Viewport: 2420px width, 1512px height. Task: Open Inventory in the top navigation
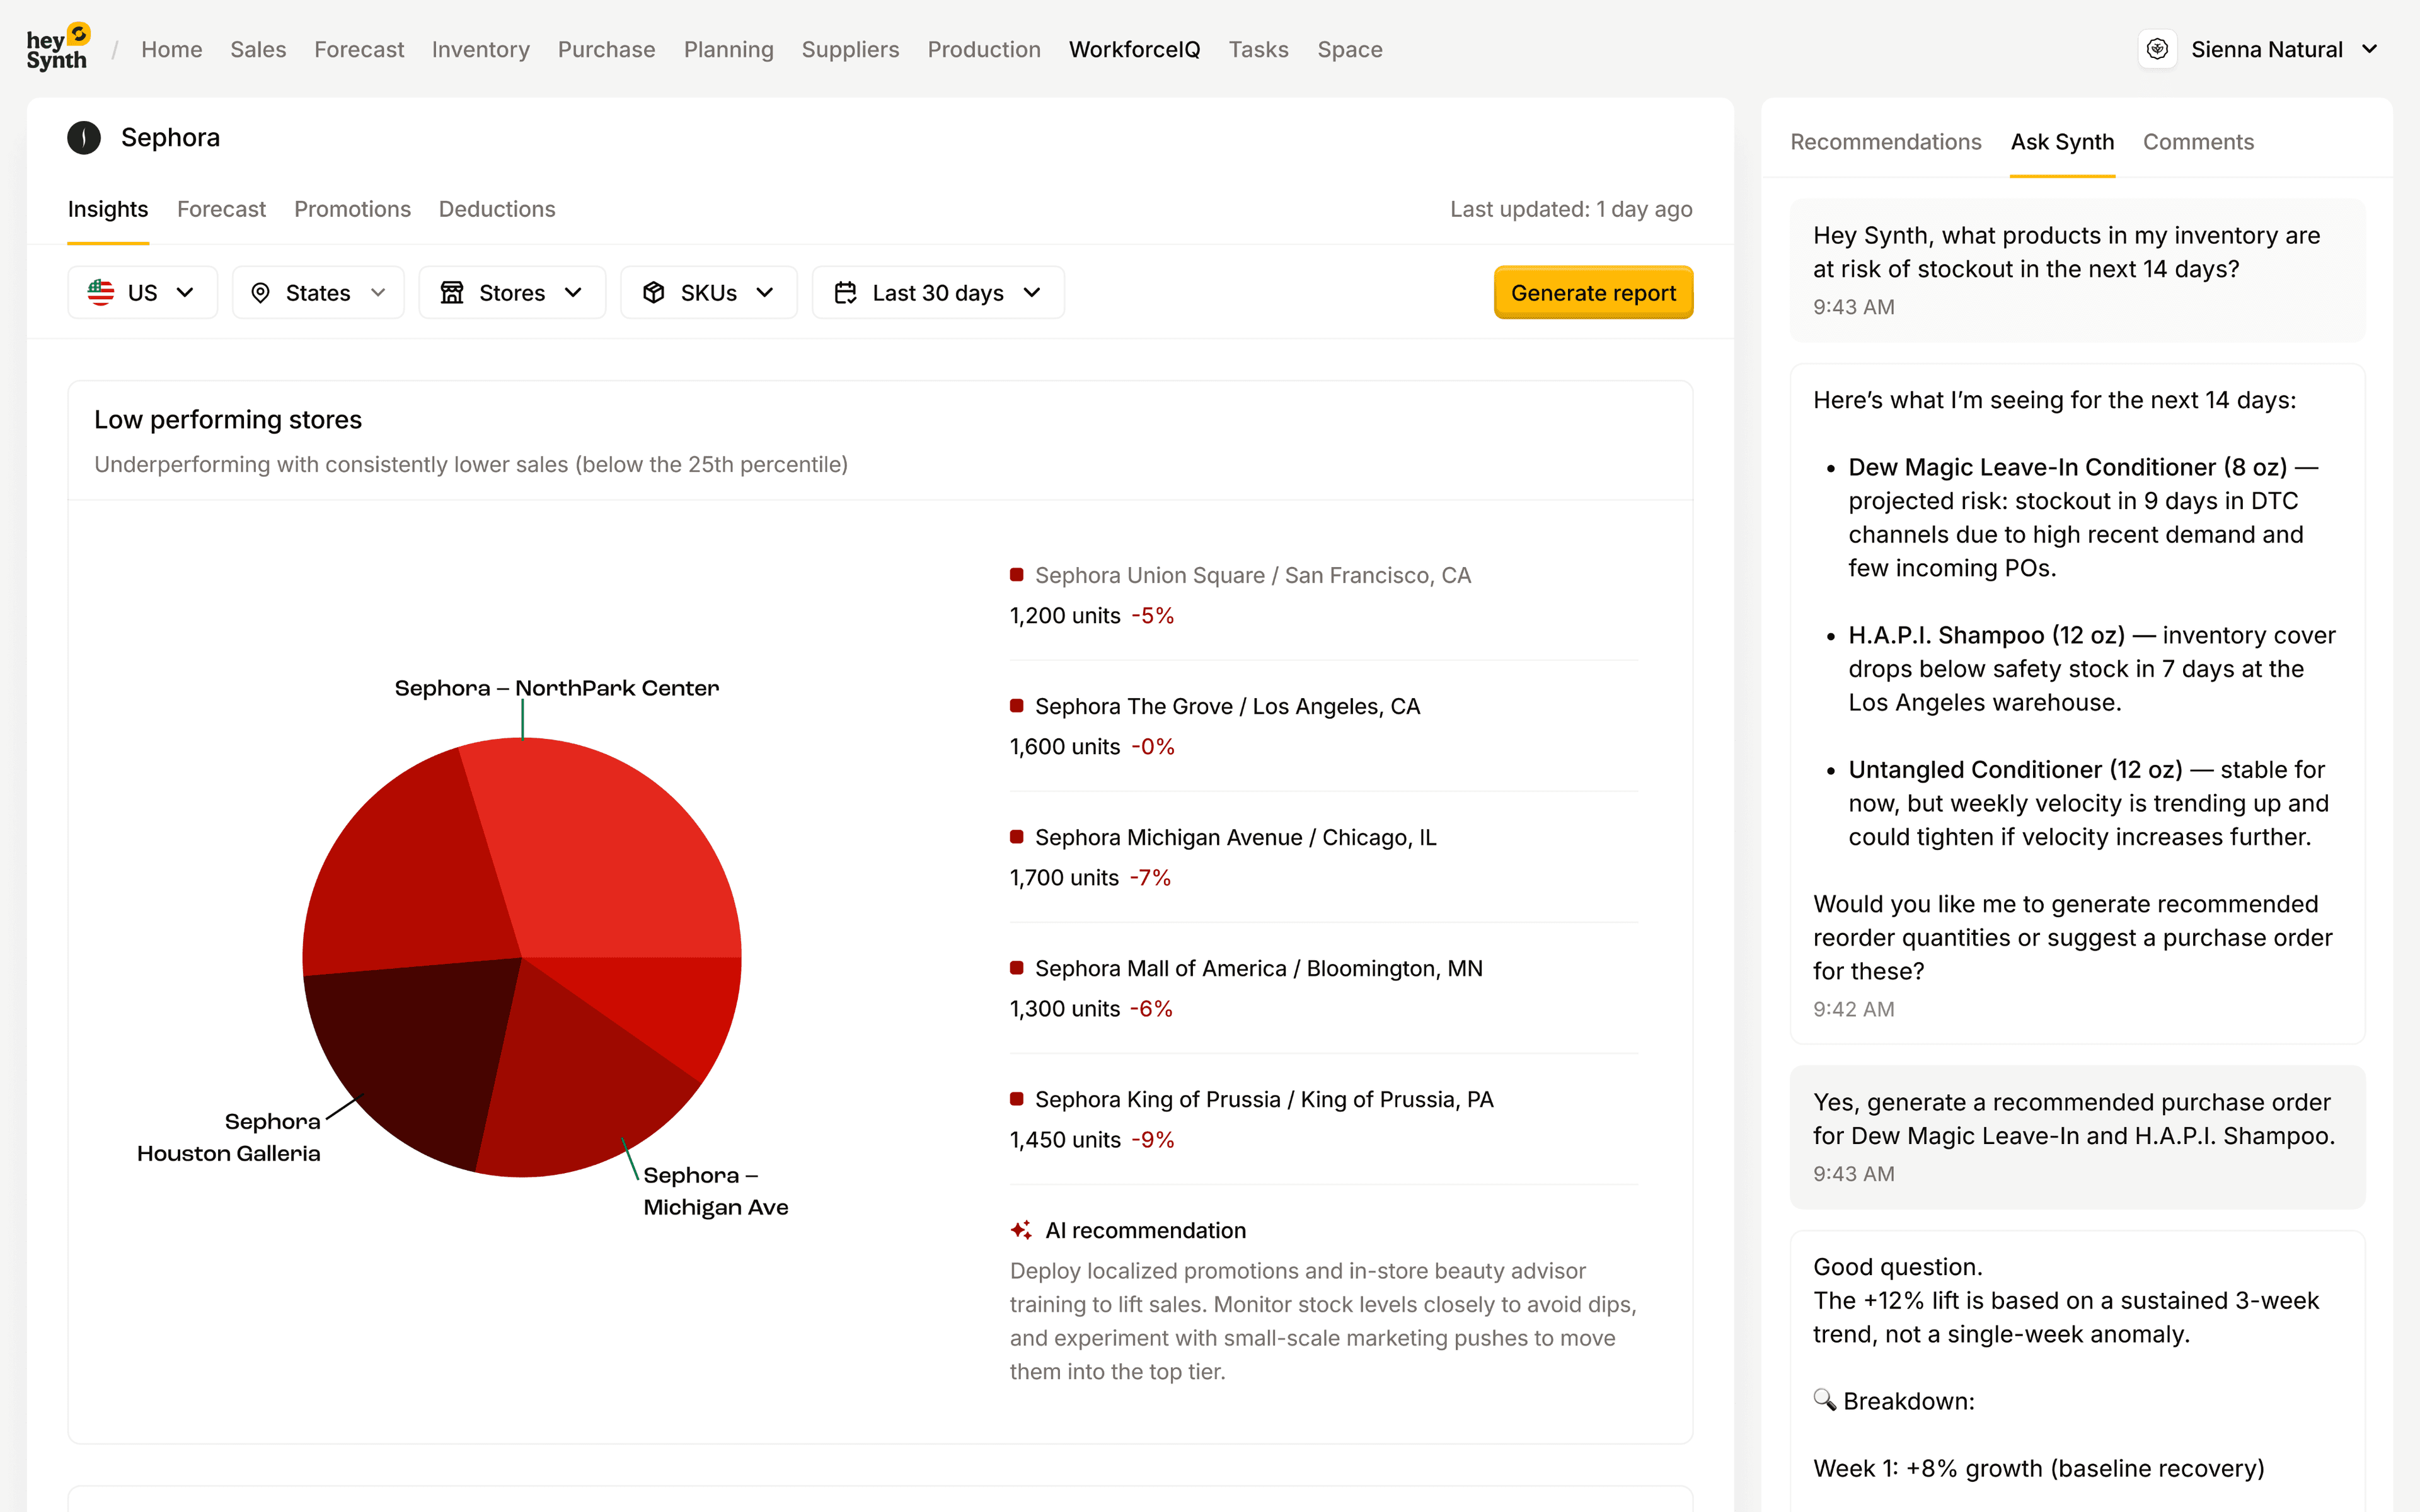pos(480,49)
